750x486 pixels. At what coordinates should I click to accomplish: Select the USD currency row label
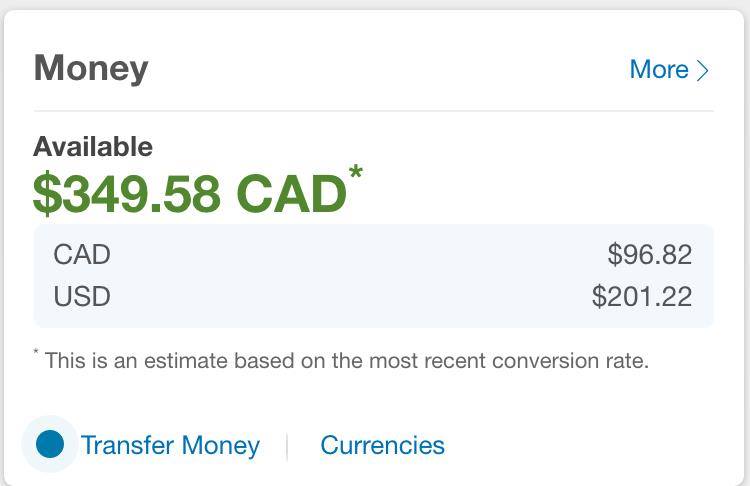tap(82, 296)
